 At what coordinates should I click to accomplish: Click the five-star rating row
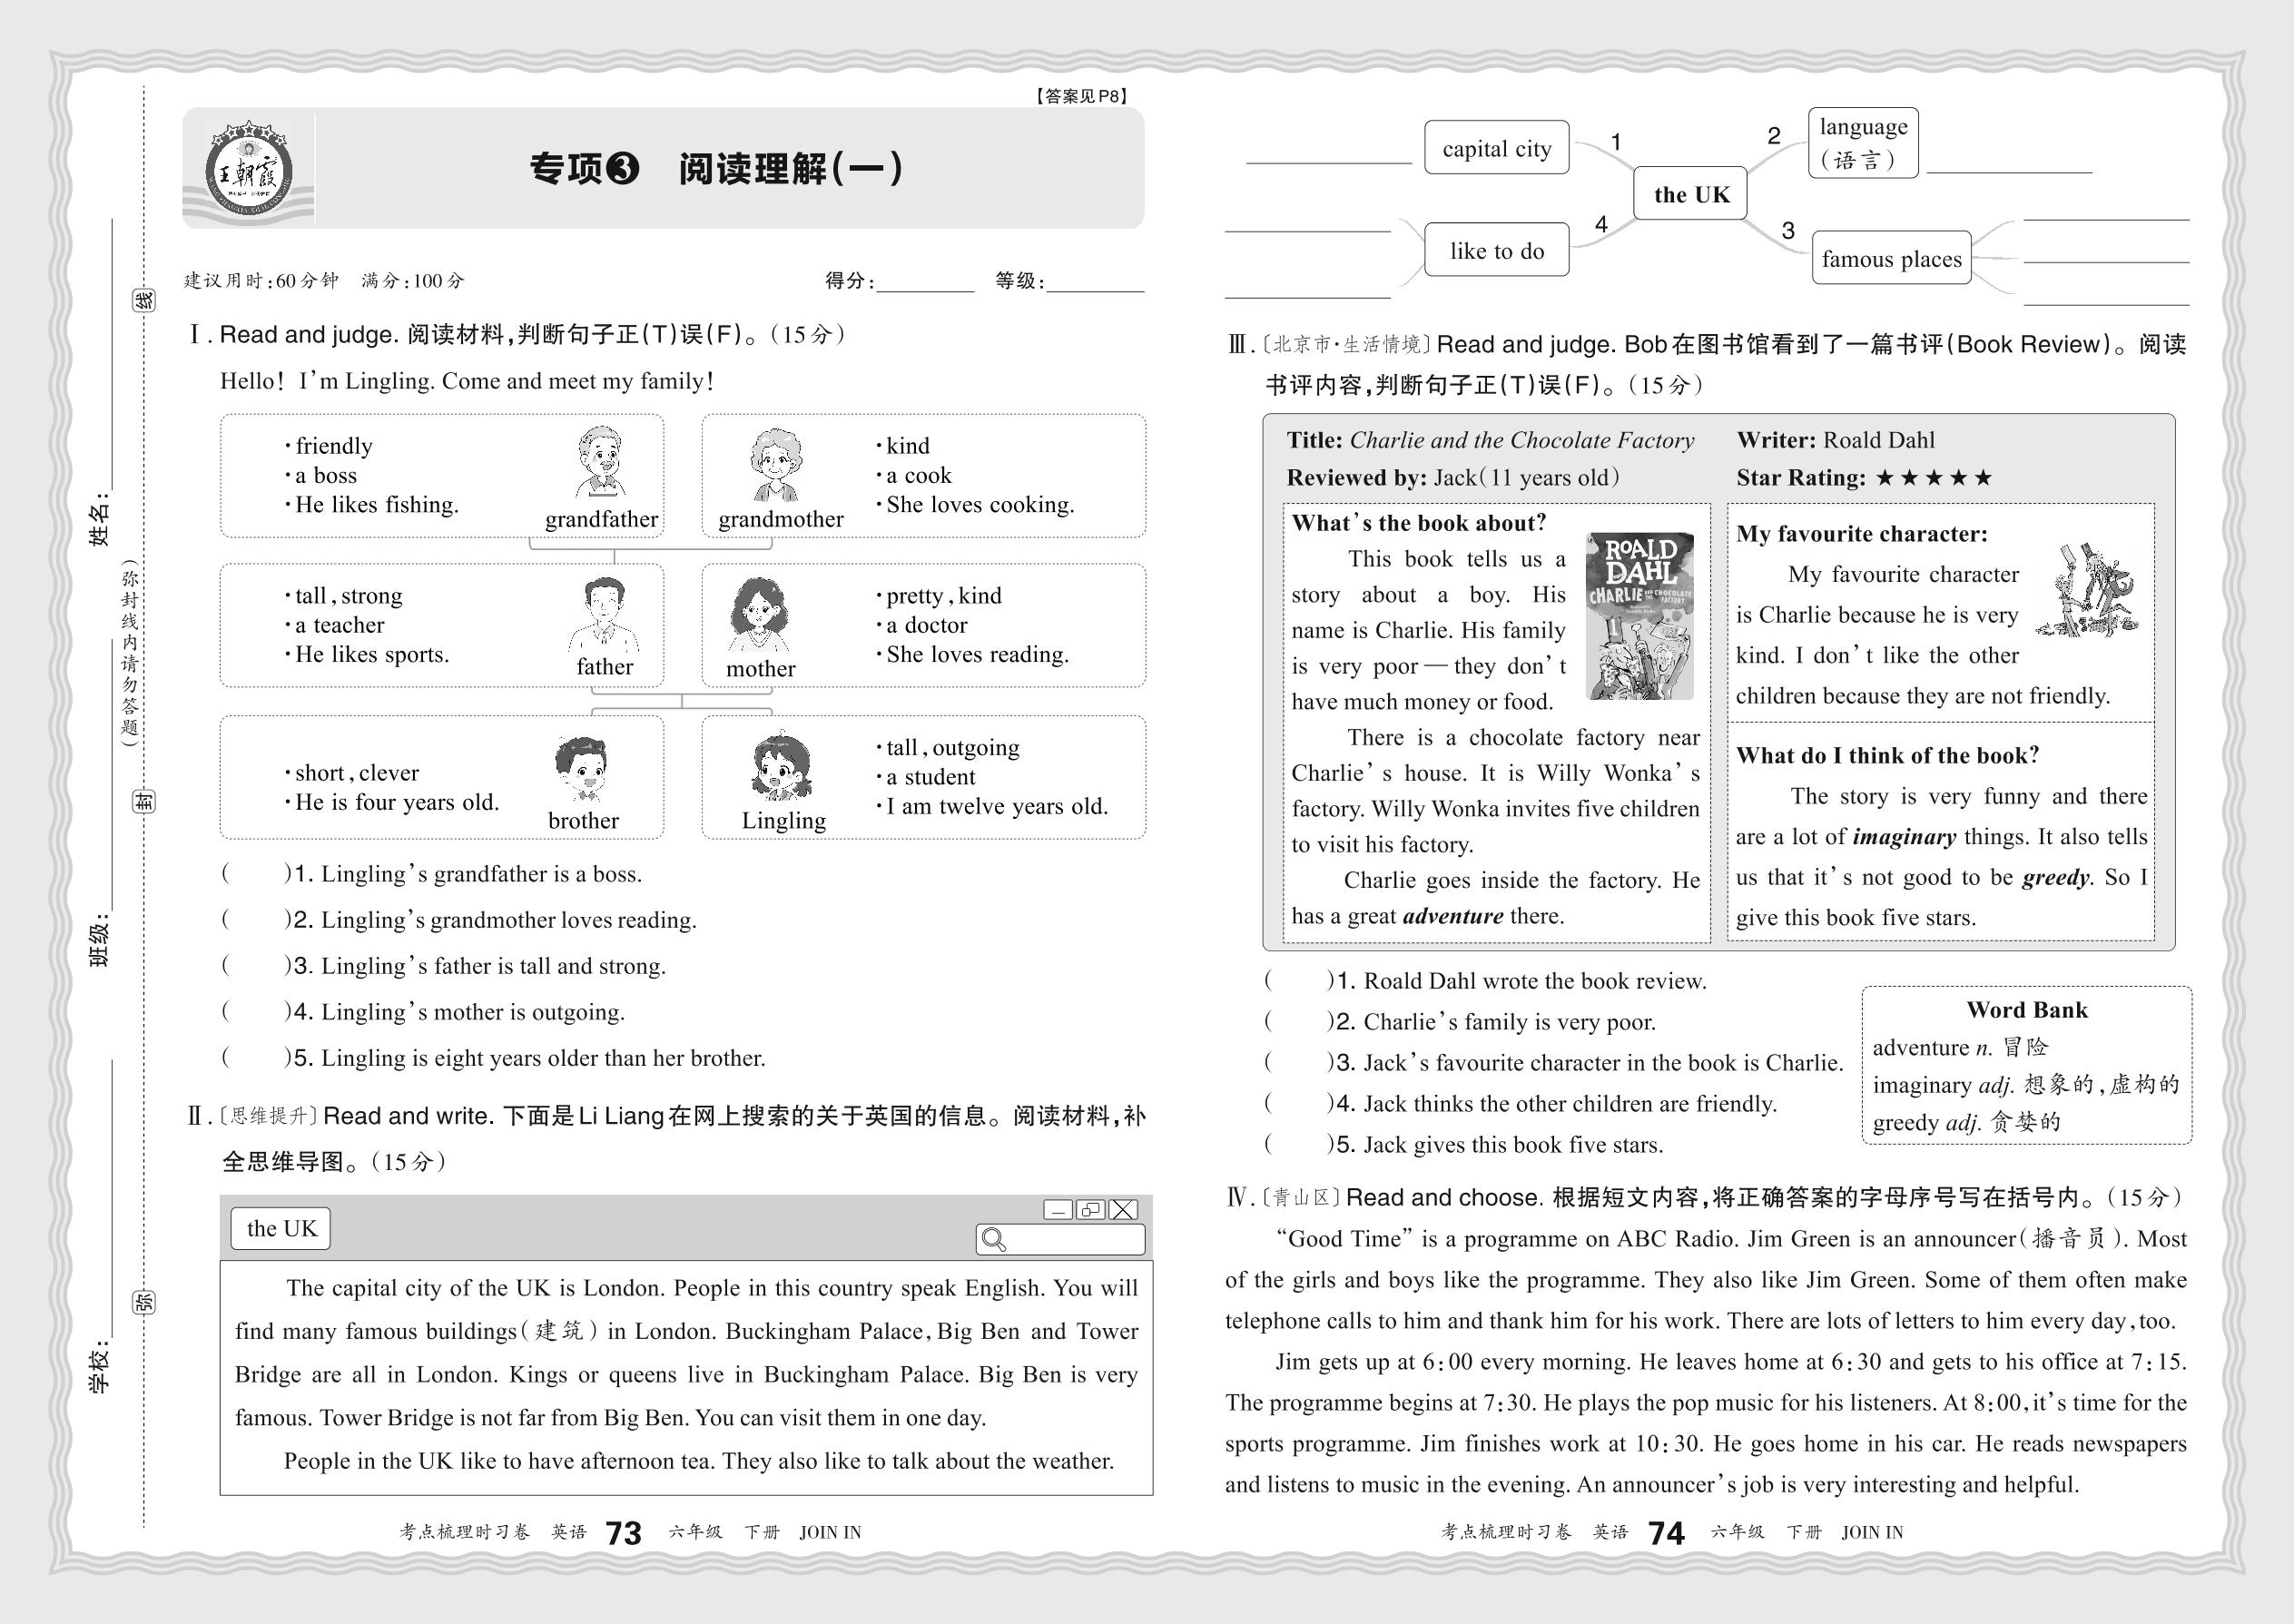tap(1933, 478)
